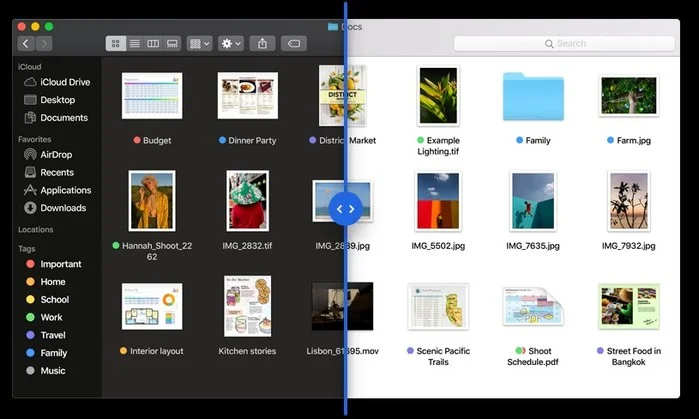Screen dimensions: 699x419
Task: Select the Family folder icon
Action: point(533,96)
